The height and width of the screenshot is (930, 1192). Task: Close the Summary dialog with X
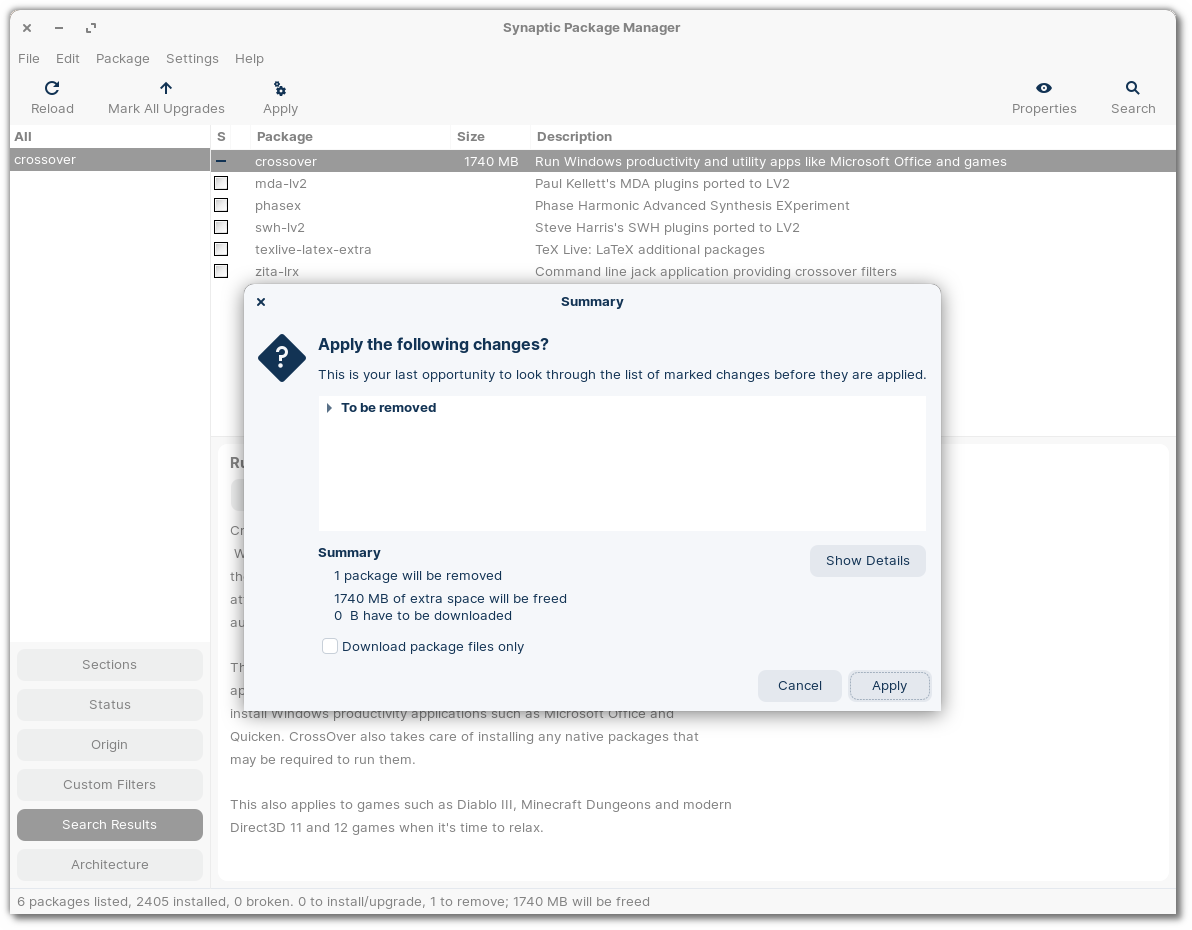261,302
